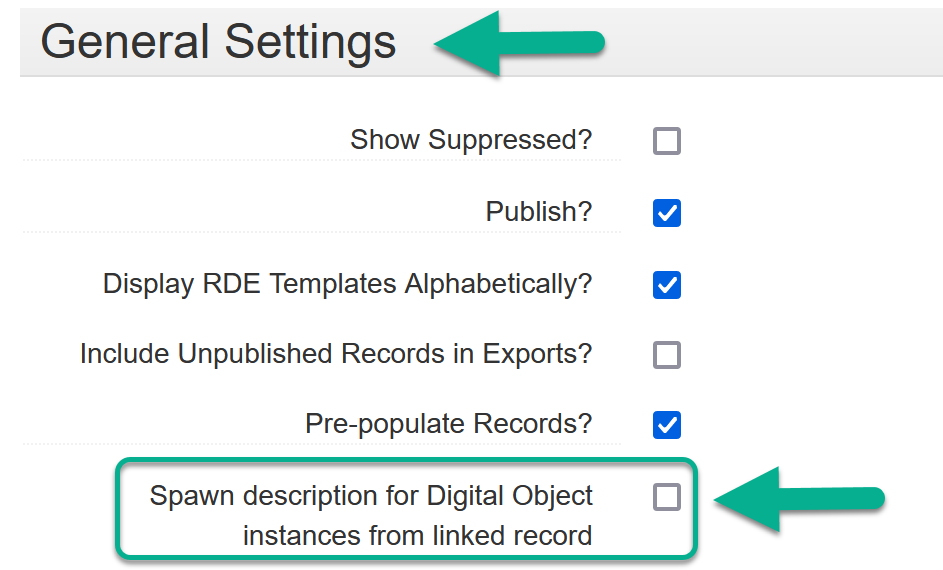Click the "Display RDE Templates Alphabetically?" label
This screenshot has width=943, height=570.
(347, 284)
